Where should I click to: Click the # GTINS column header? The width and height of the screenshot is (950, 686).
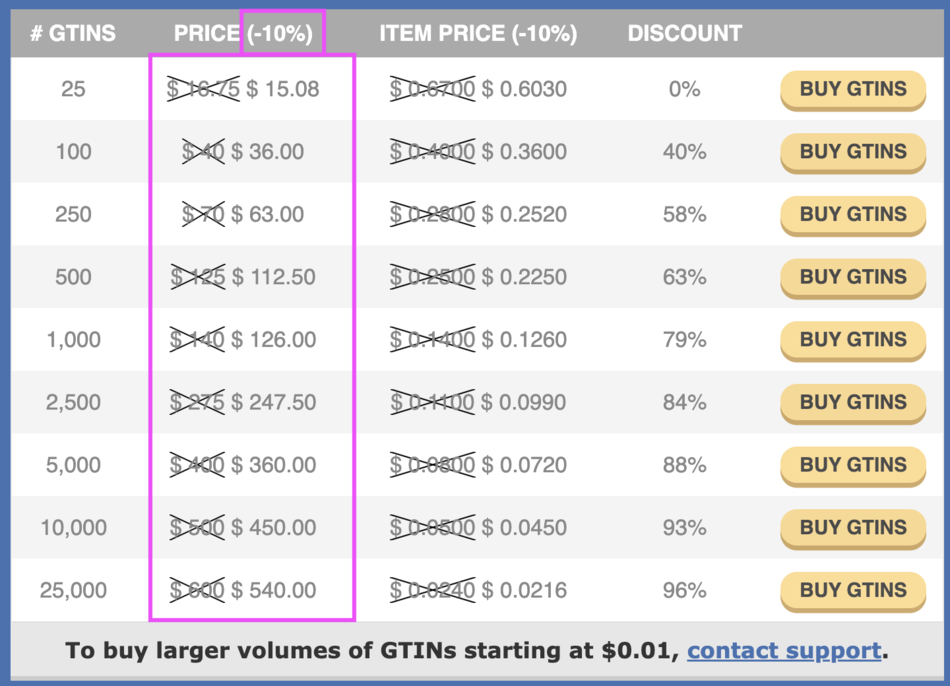(73, 33)
